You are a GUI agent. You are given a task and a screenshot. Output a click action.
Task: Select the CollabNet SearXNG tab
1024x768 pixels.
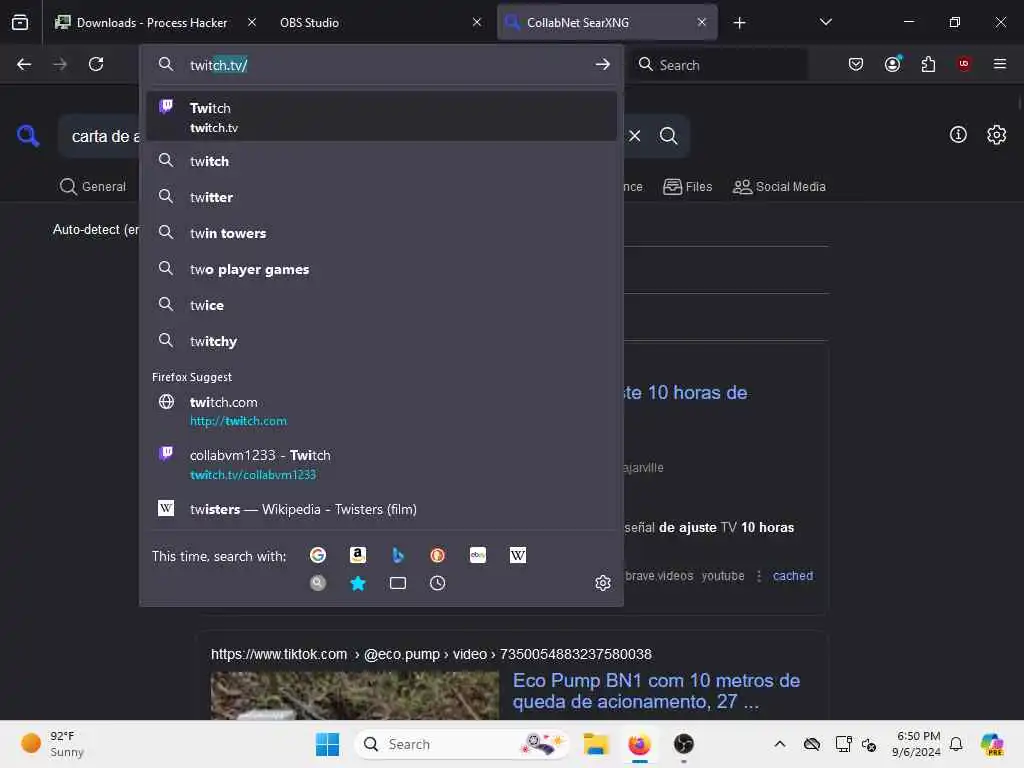607,22
